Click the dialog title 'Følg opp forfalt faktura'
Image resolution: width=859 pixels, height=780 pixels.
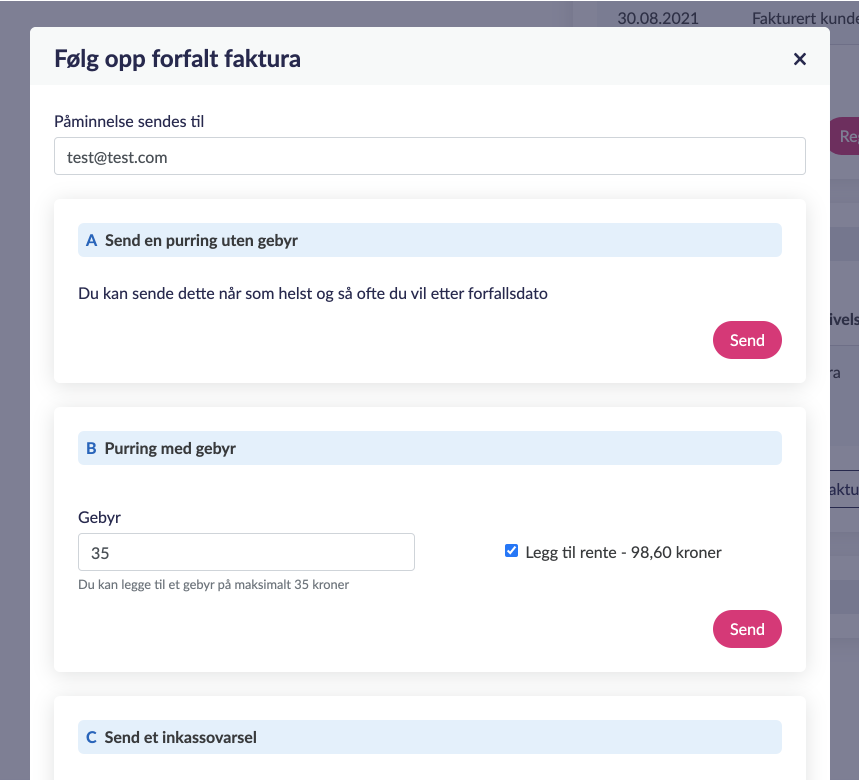click(177, 59)
